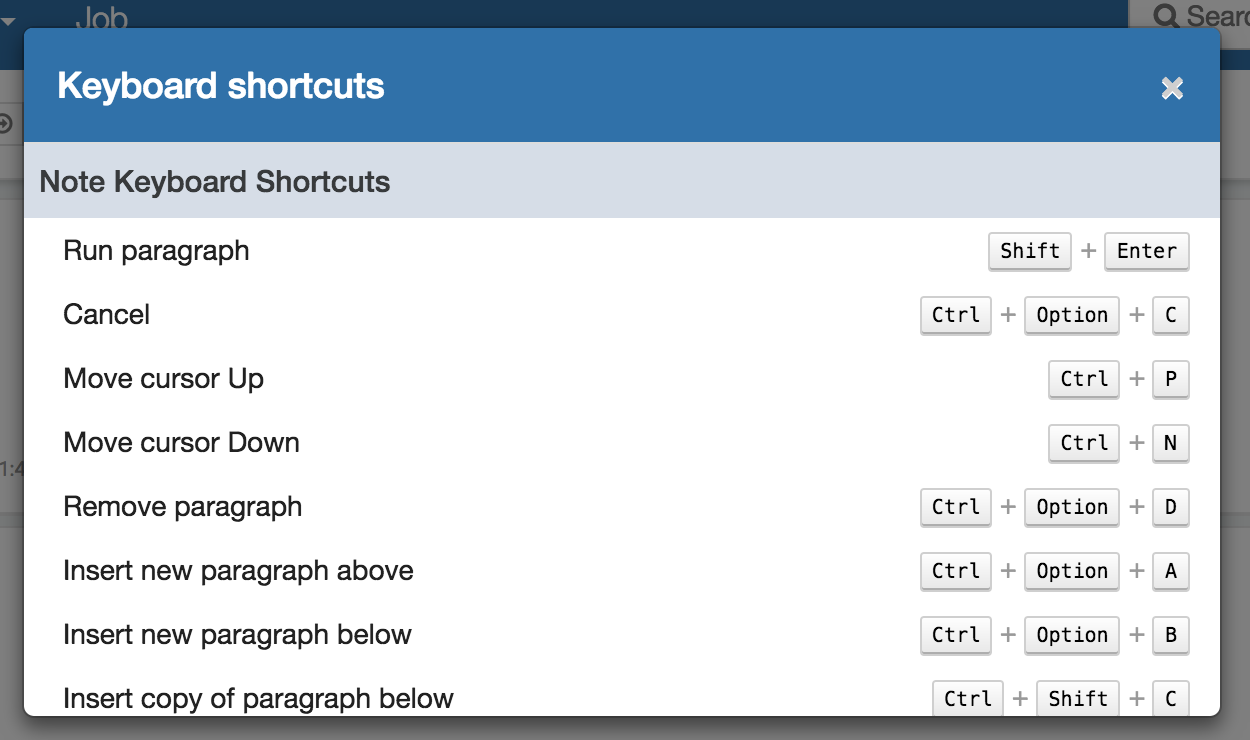Open the Job menu in navbar
Image resolution: width=1250 pixels, height=740 pixels.
[101, 14]
